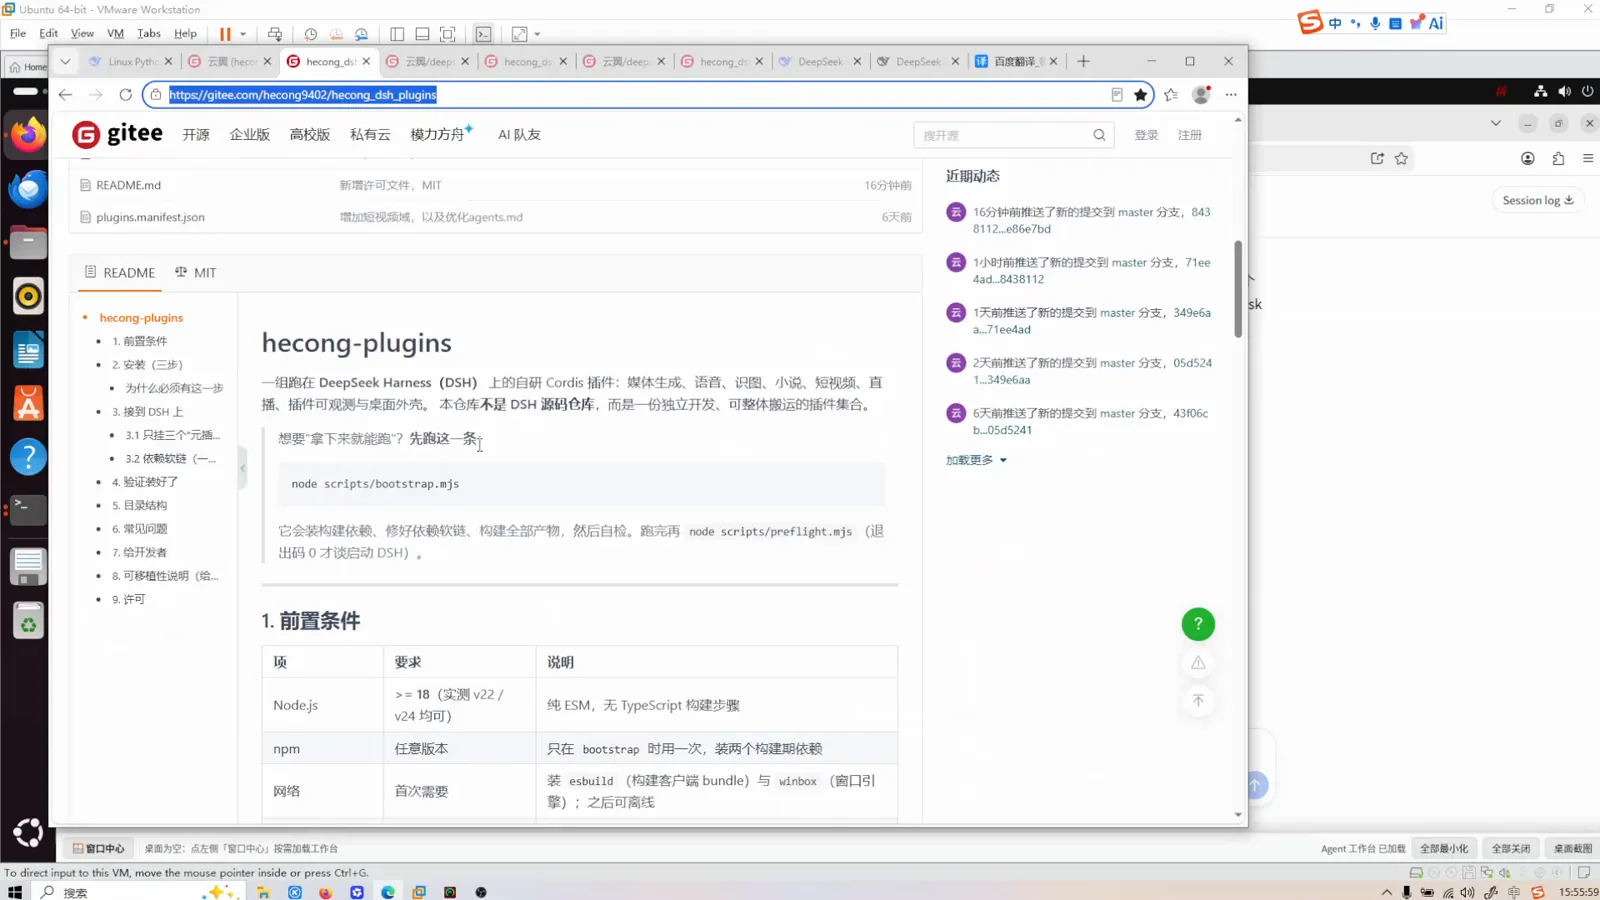This screenshot has width=1600, height=900.
Task: Open README.md file
Action: [128, 185]
